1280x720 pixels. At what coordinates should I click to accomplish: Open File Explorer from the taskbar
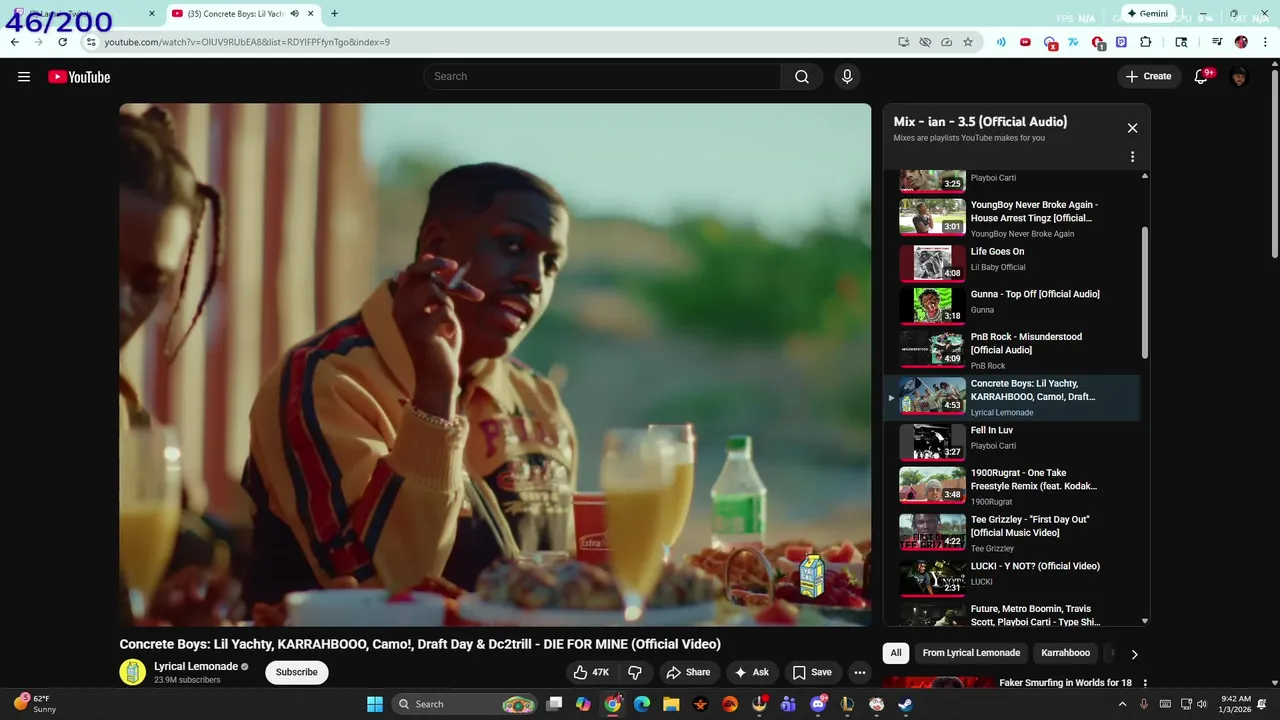(x=671, y=704)
